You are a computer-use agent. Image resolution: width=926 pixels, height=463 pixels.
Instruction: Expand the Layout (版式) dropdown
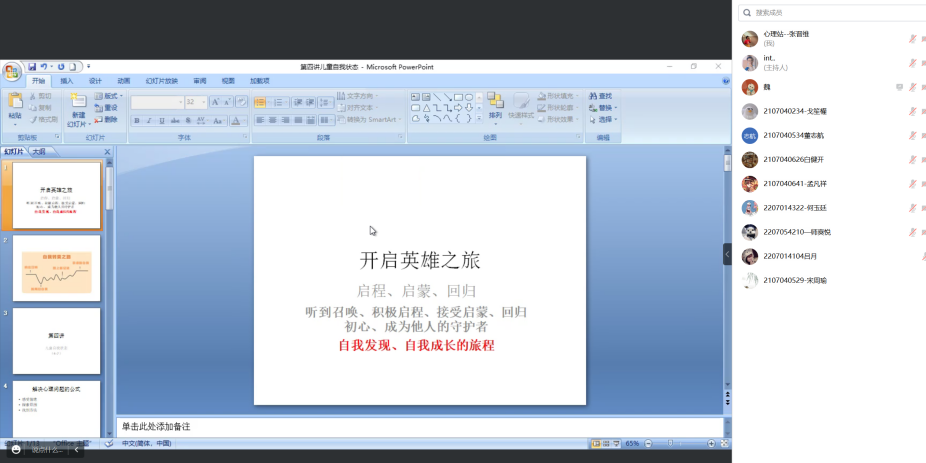click(x=109, y=96)
